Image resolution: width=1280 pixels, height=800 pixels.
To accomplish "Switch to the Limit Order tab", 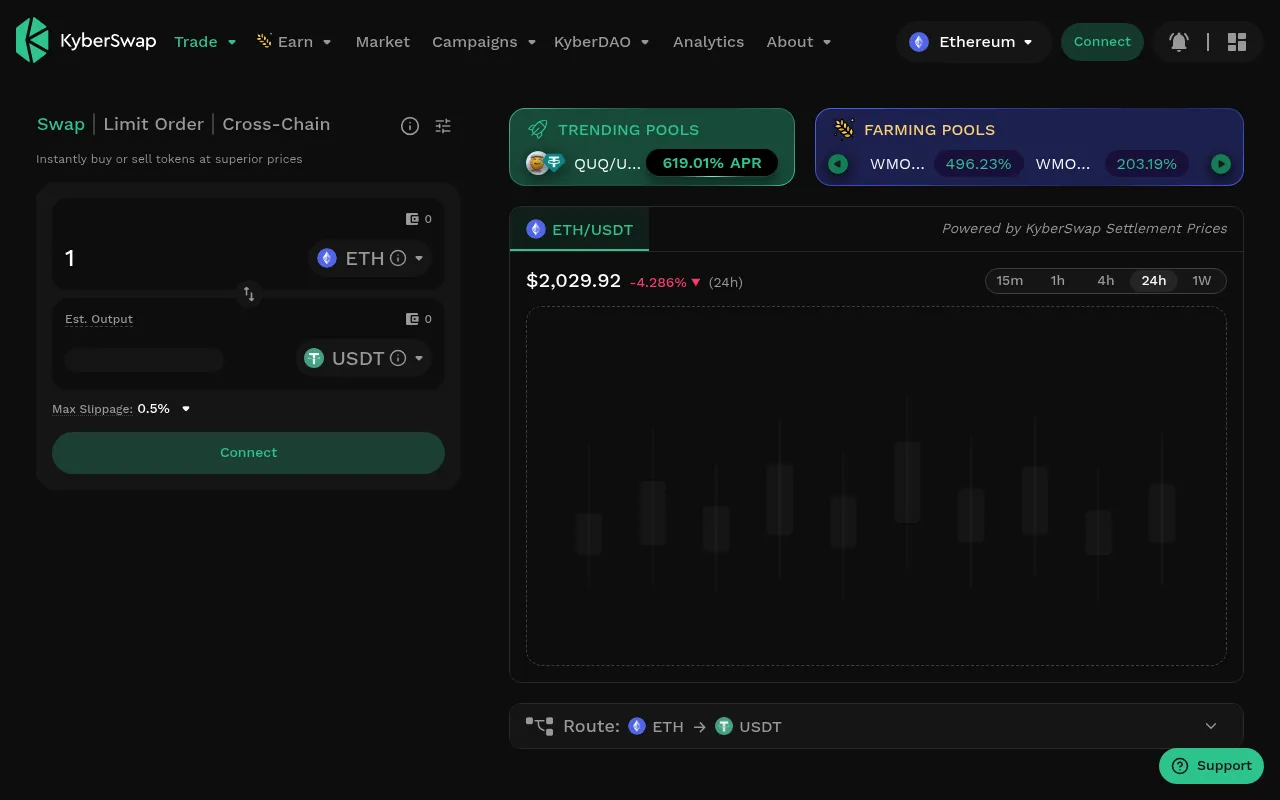I will pyautogui.click(x=153, y=124).
